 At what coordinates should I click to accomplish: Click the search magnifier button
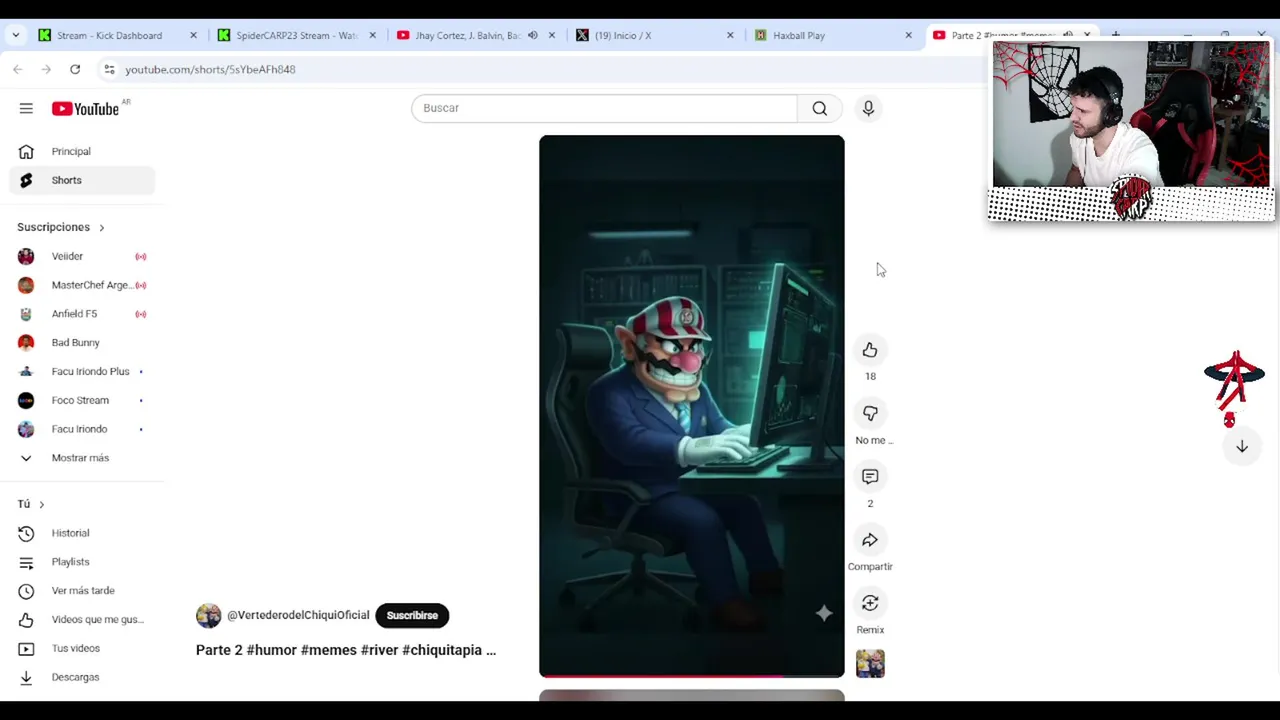coord(820,108)
